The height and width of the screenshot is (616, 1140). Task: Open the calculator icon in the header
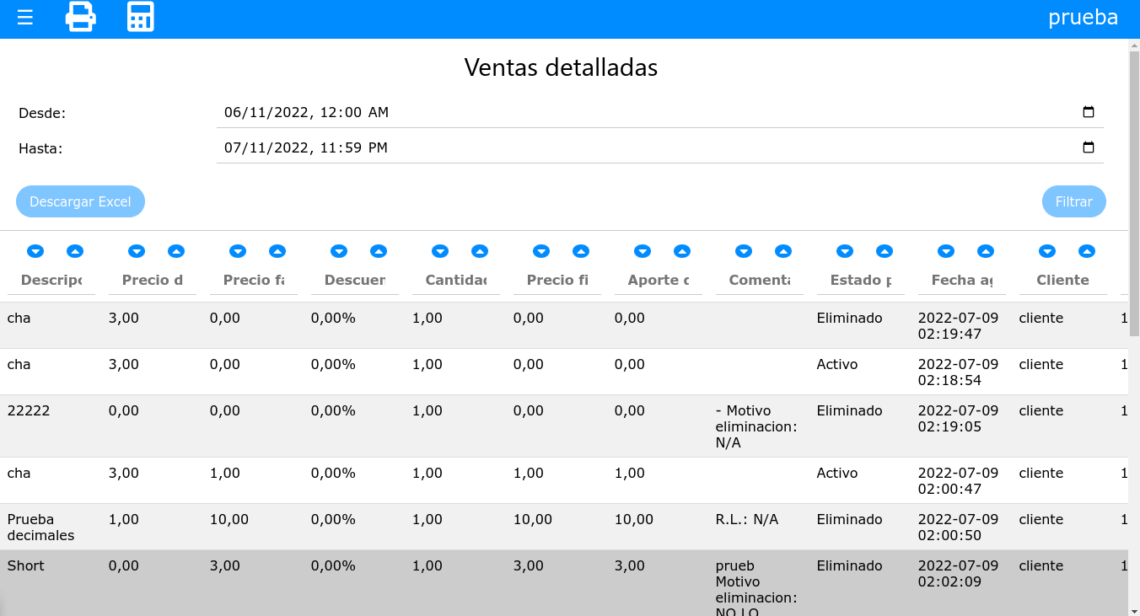click(x=140, y=16)
